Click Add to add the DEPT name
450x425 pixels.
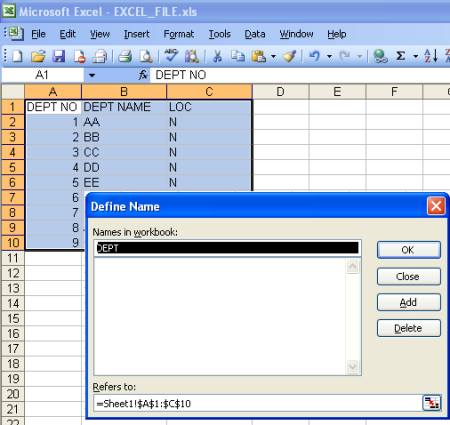[409, 302]
